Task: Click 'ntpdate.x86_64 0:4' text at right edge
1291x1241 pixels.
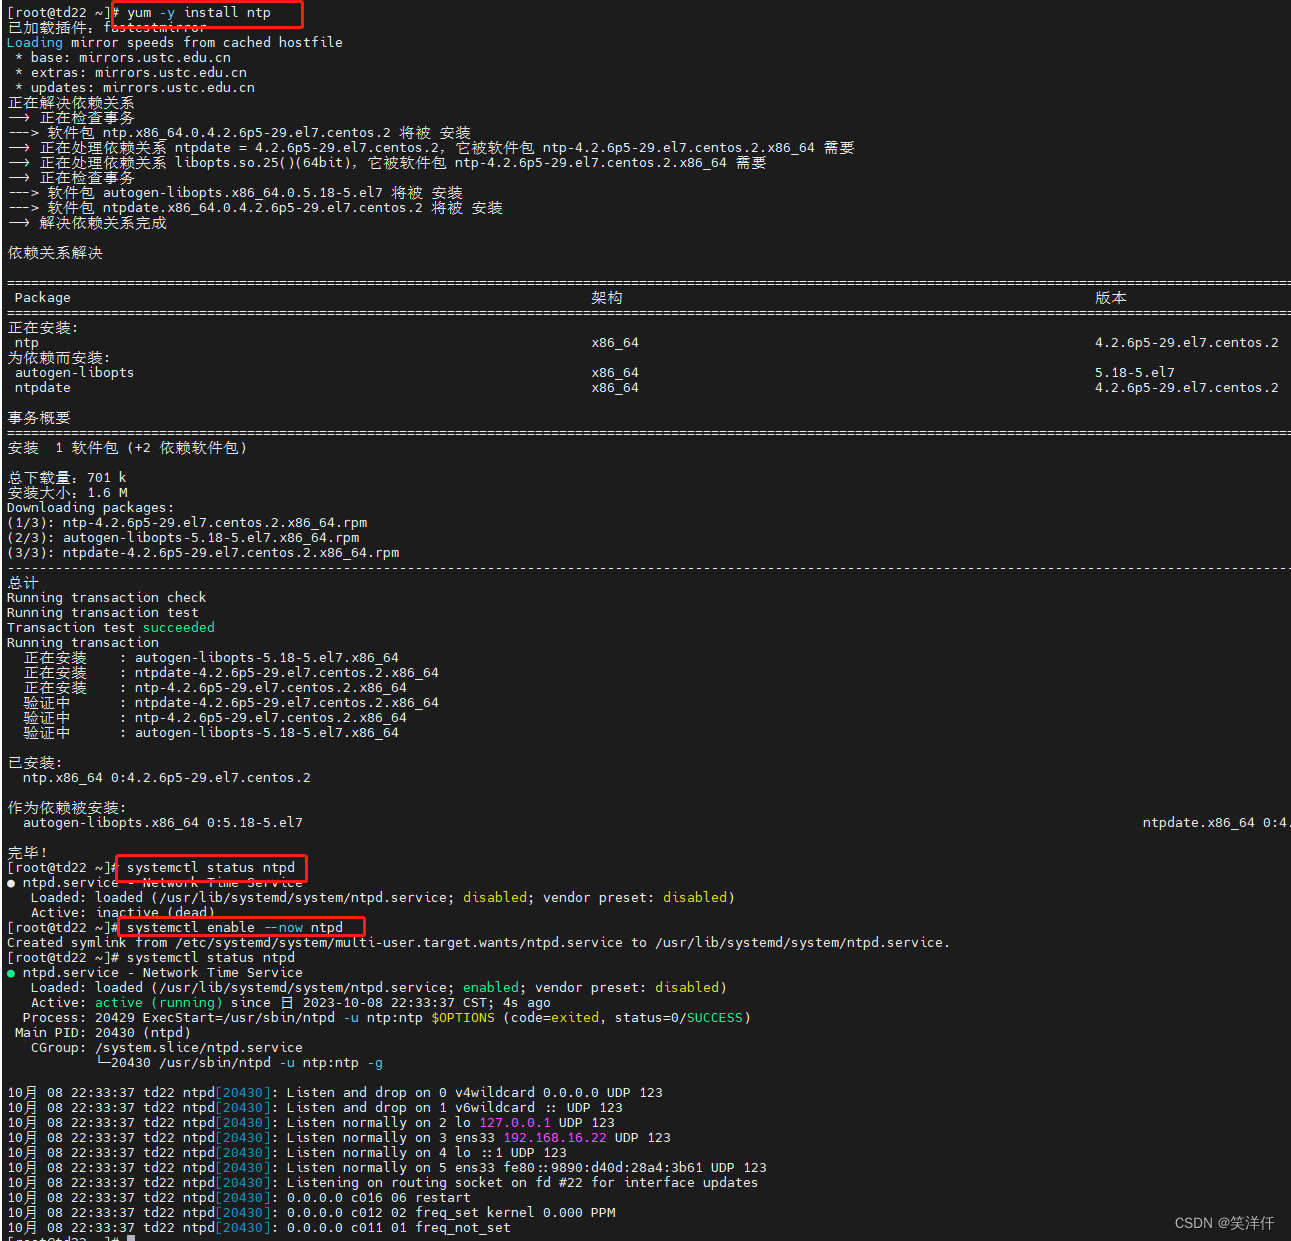Action: [x=1215, y=823]
